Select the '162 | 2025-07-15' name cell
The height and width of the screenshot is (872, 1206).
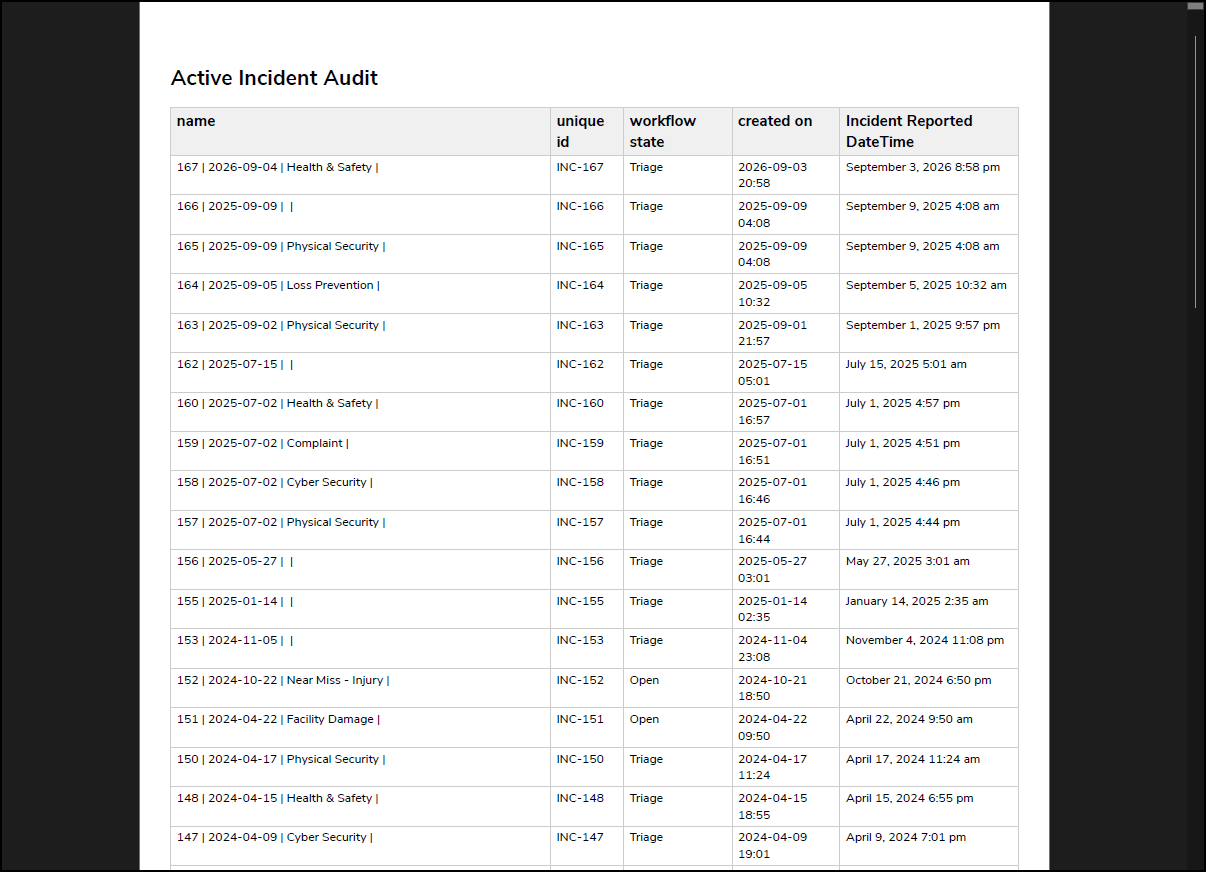tap(360, 372)
